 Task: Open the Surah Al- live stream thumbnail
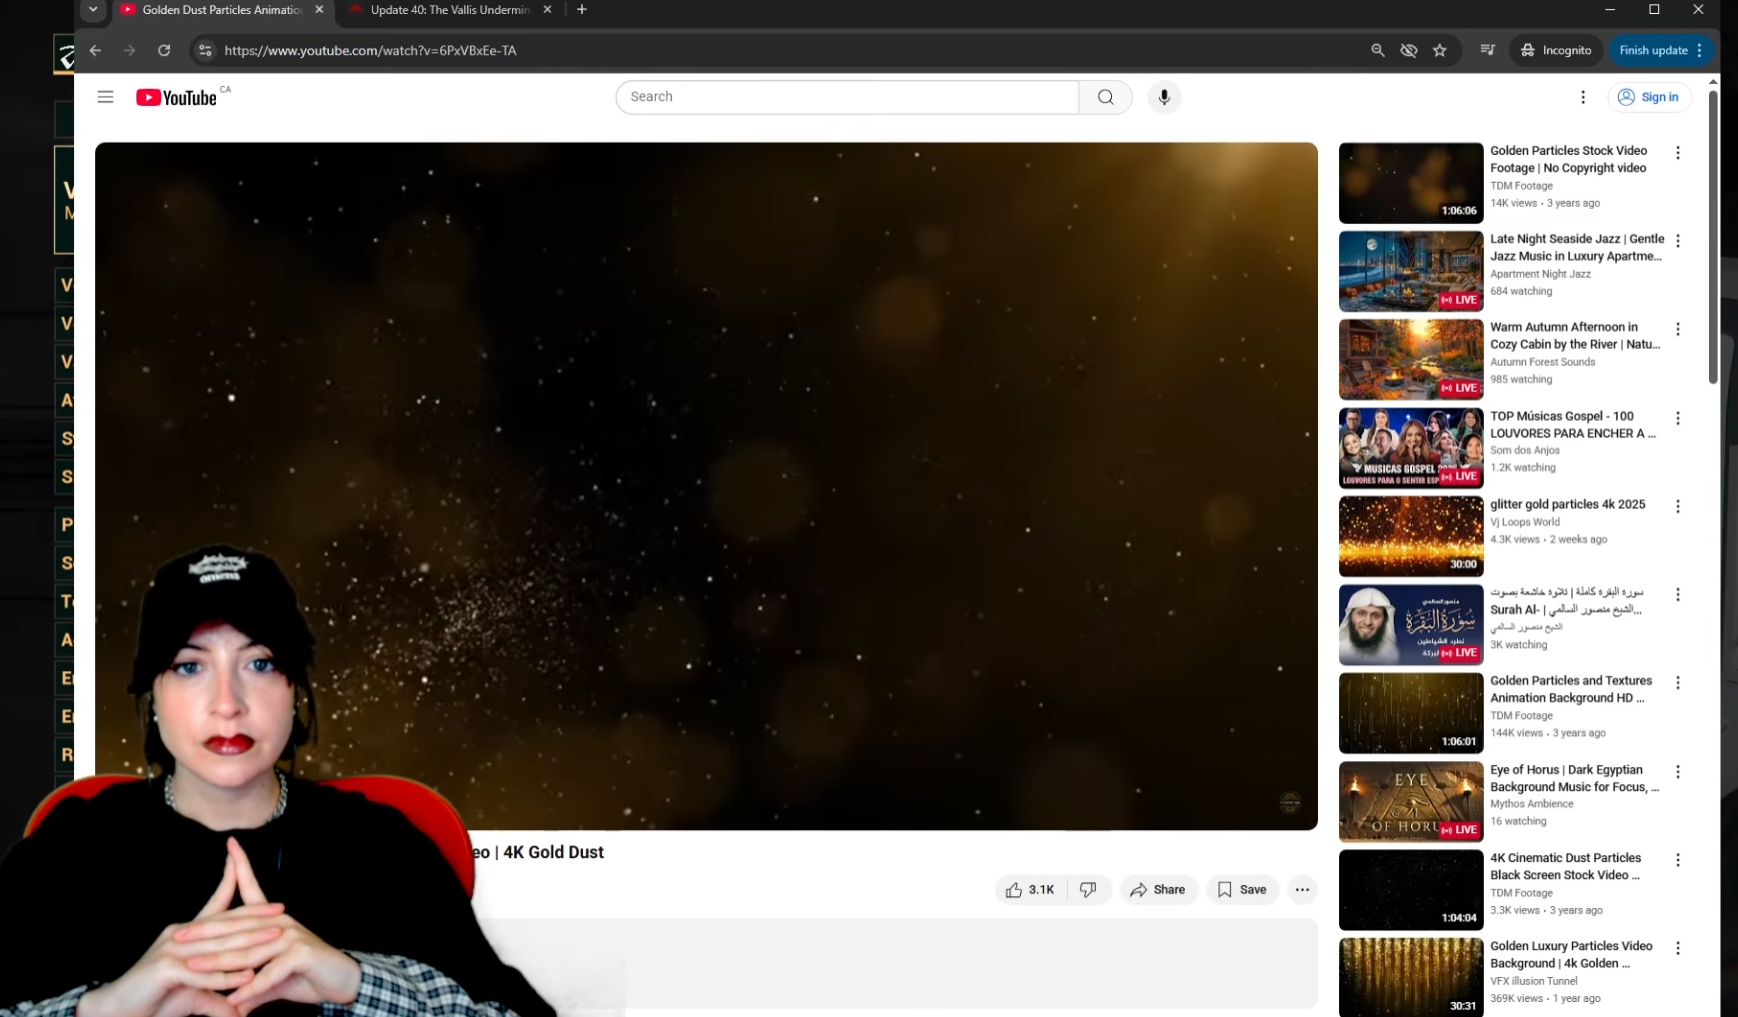point(1411,624)
